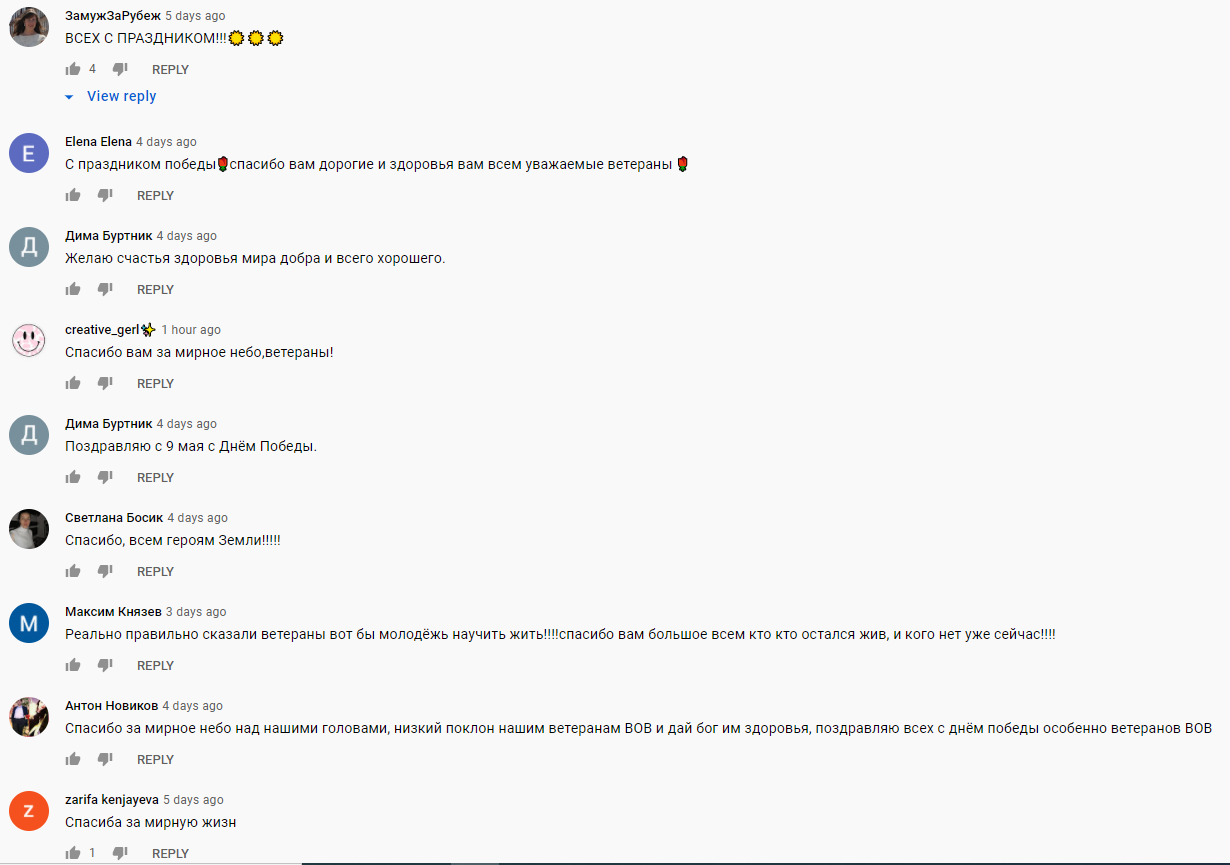The image size is (1230, 865).
Task: Like zarifa kenjayeva's comment
Action: [73, 853]
